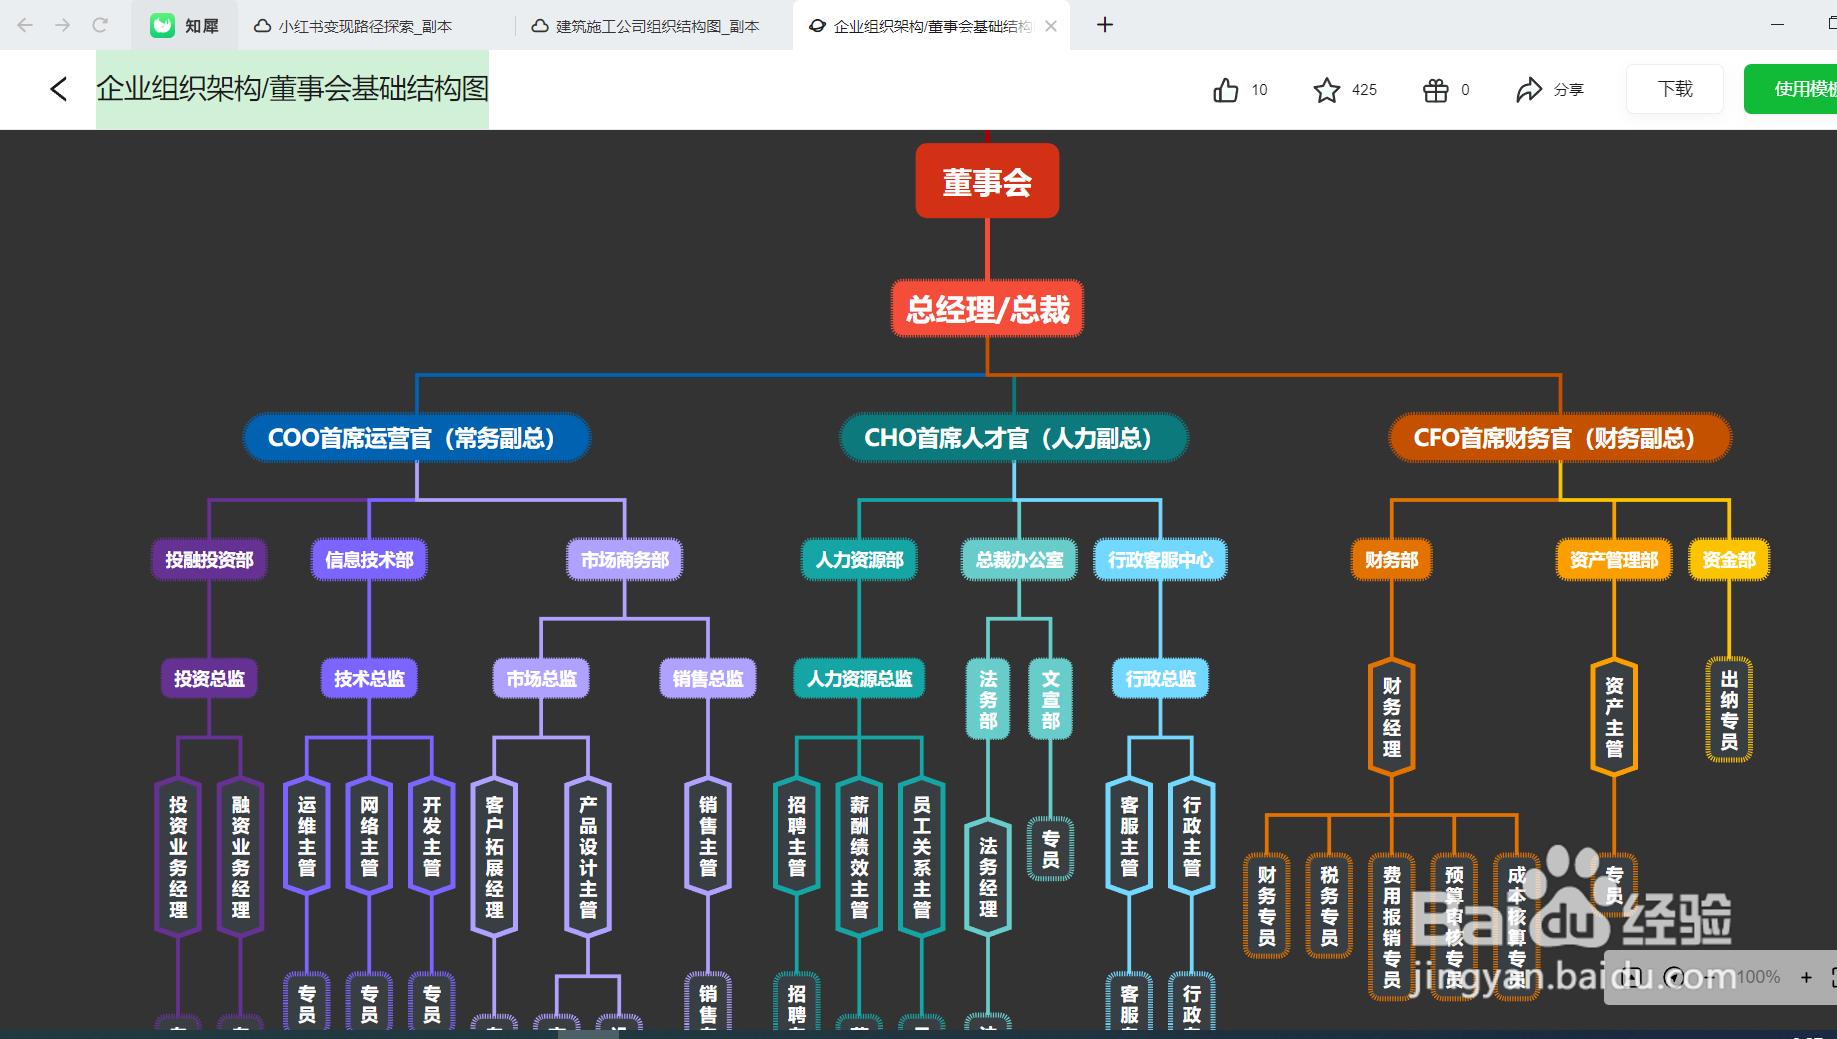Image resolution: width=1837 pixels, height=1039 pixels.
Task: Select the vertical 薪酬绩效主管 node
Action: 859,857
